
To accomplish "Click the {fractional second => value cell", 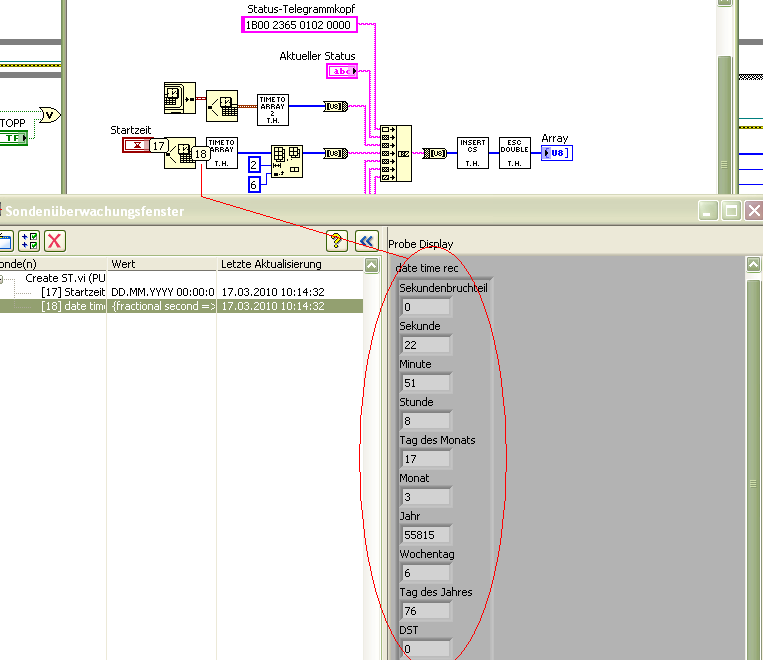I will point(163,306).
